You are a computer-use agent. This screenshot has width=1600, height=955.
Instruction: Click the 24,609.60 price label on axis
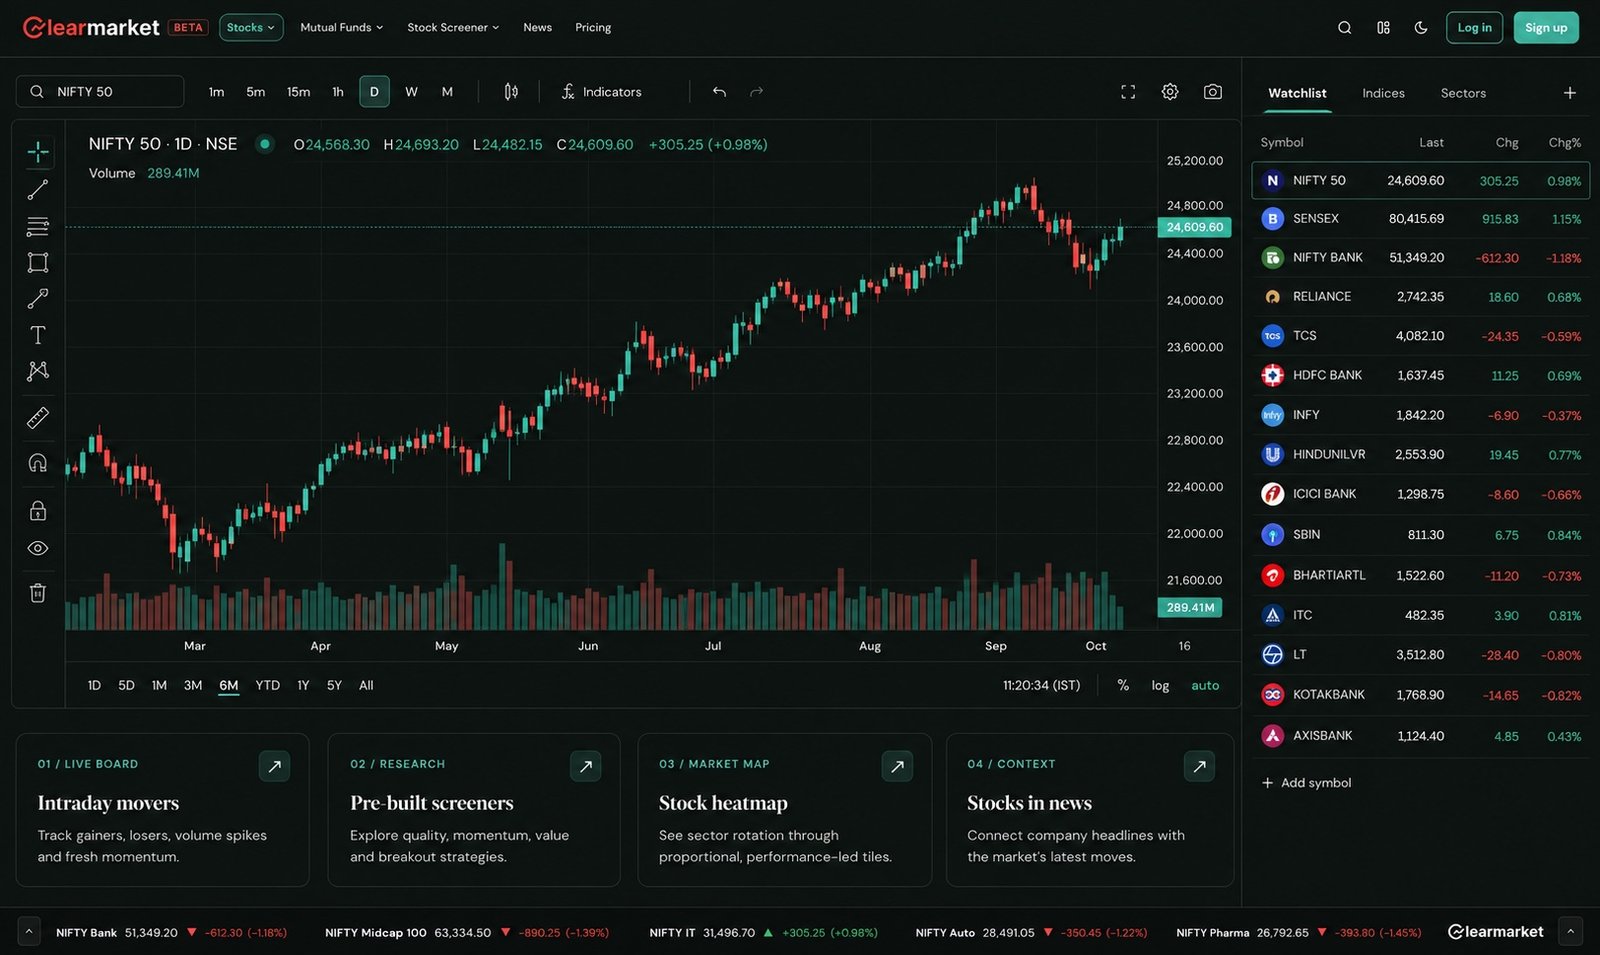click(1194, 227)
